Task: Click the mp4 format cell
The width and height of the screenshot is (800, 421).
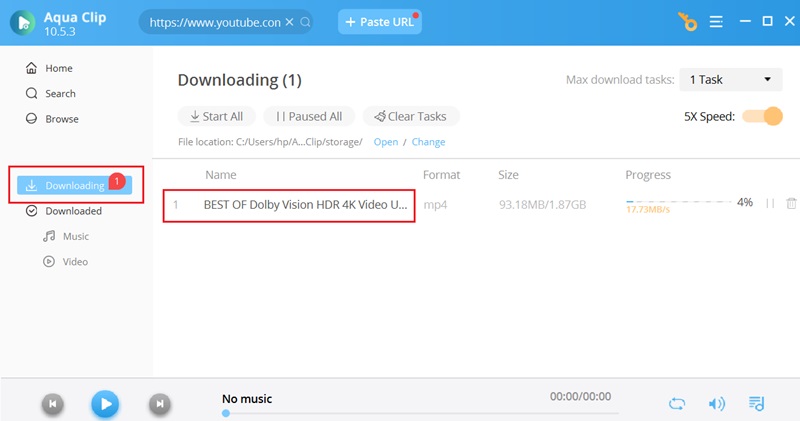Action: (x=435, y=205)
